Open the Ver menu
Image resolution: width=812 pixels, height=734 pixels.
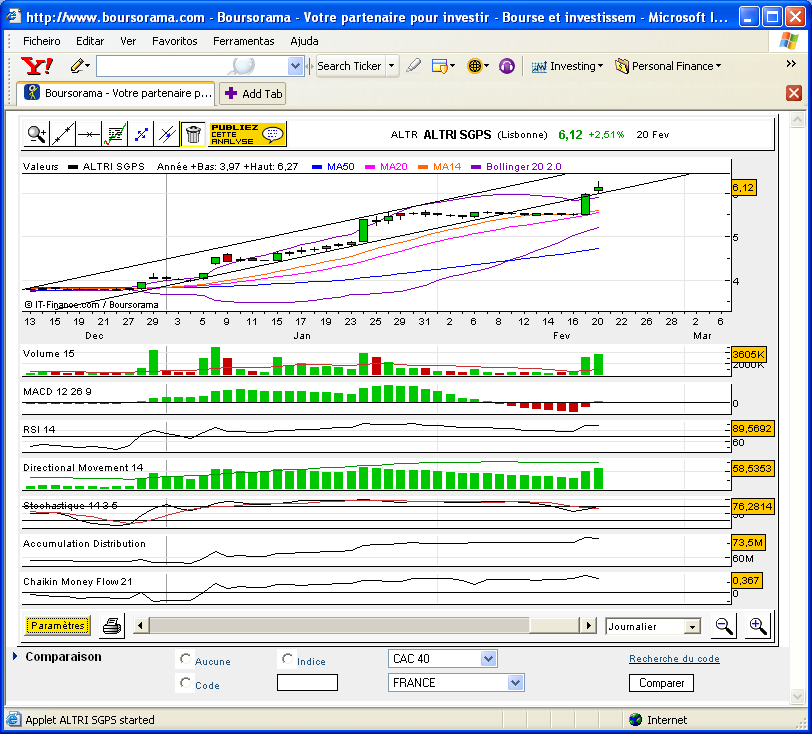click(128, 41)
